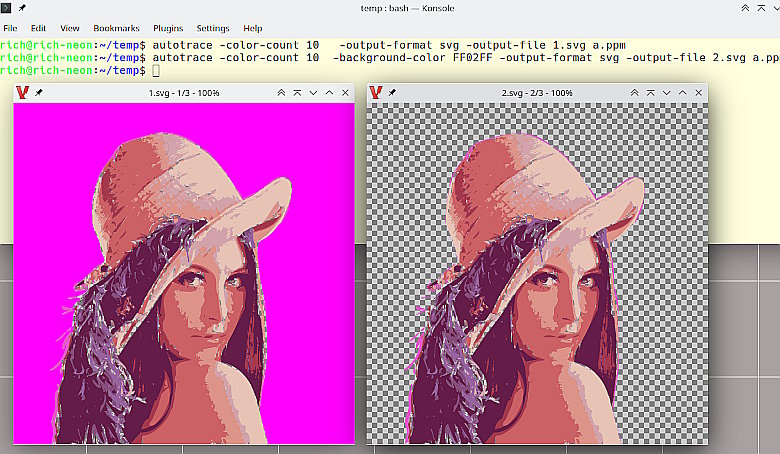Viewport: 780px width, 454px height.
Task: Toggle keep-above on the 2.svg window
Action: (x=634, y=92)
